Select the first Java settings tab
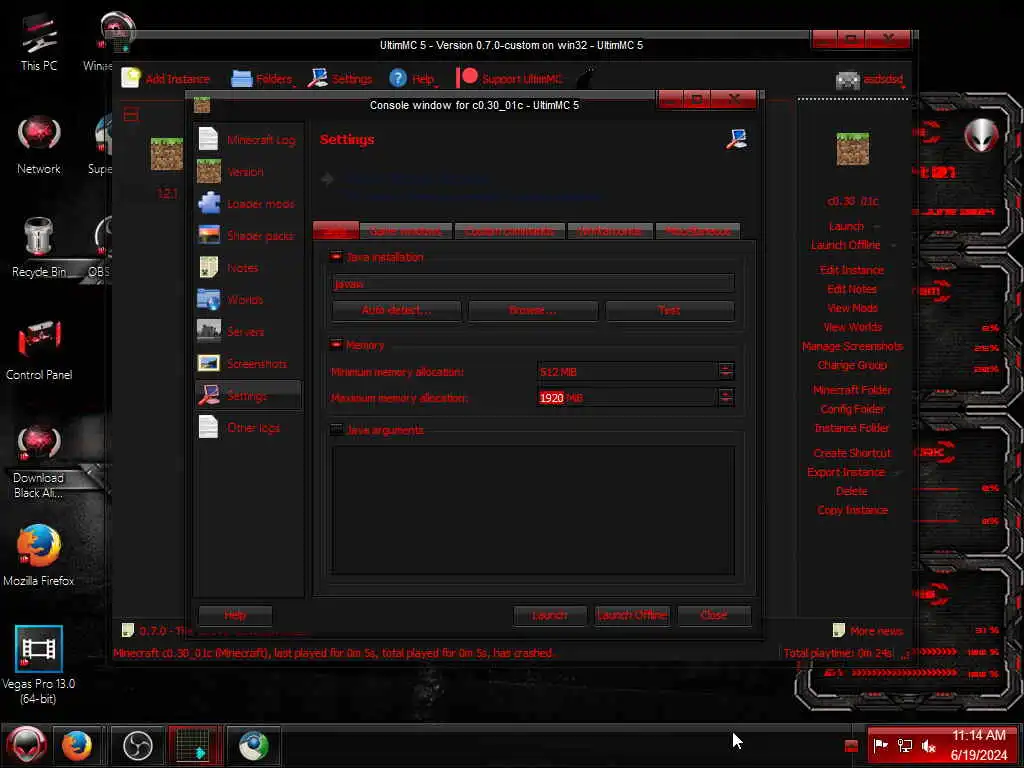Image resolution: width=1024 pixels, height=768 pixels. [x=336, y=231]
